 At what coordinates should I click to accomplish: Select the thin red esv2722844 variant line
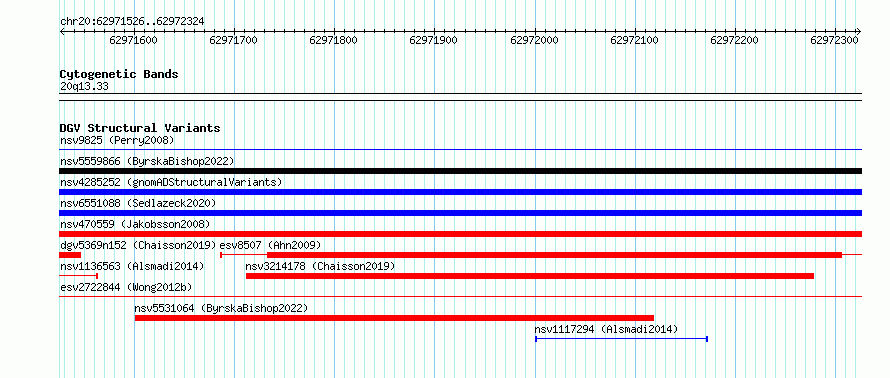(460, 296)
